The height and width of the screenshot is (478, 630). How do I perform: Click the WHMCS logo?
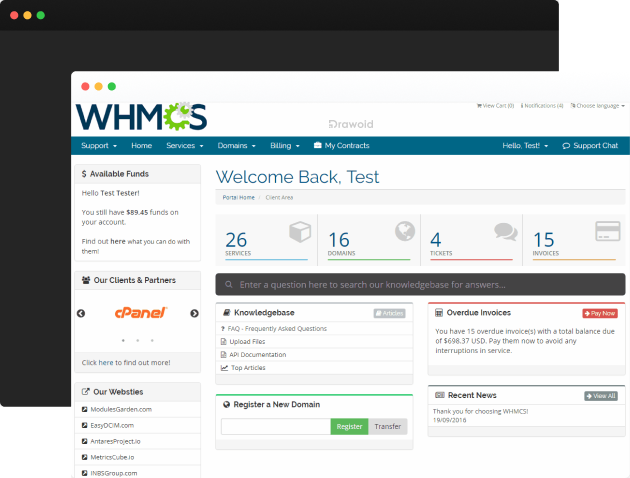[141, 117]
